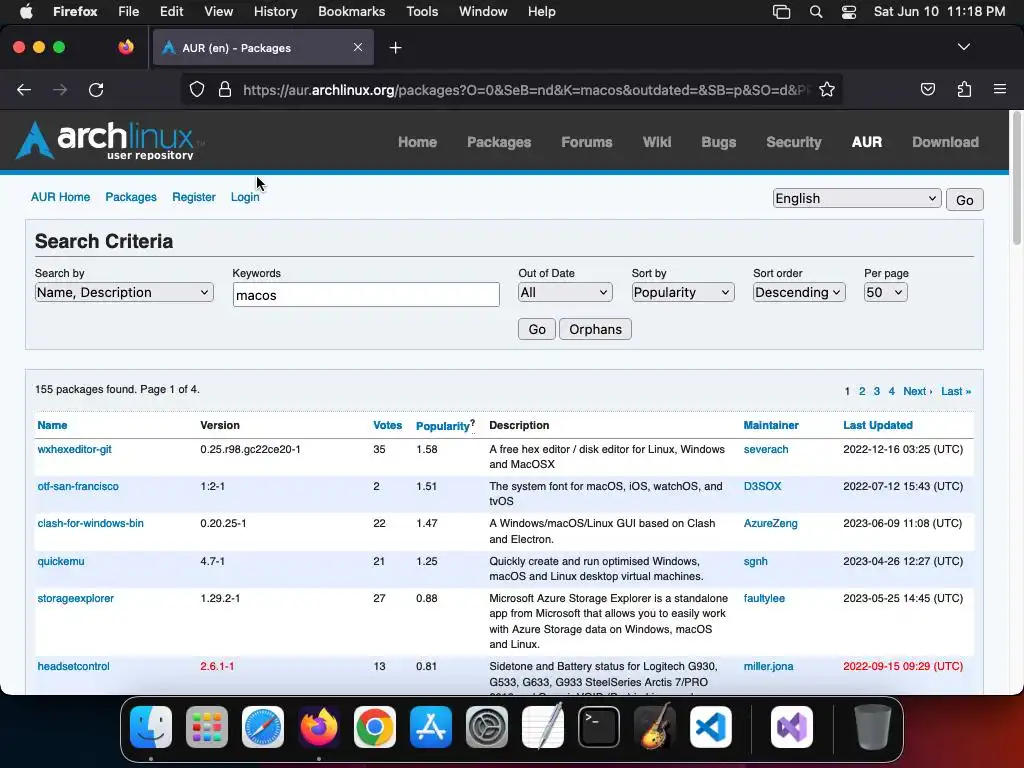Open the Extensions puzzle icon
This screenshot has width=1024, height=768.
click(x=964, y=89)
